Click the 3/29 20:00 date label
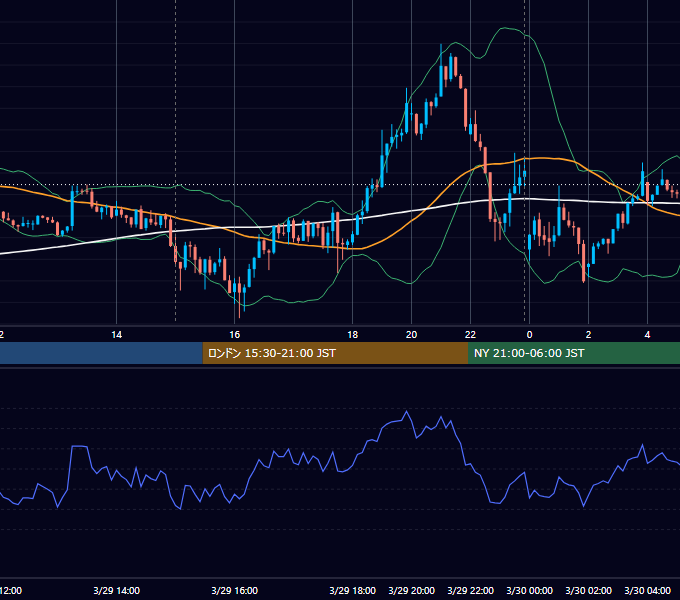680x600 pixels. pos(412,590)
